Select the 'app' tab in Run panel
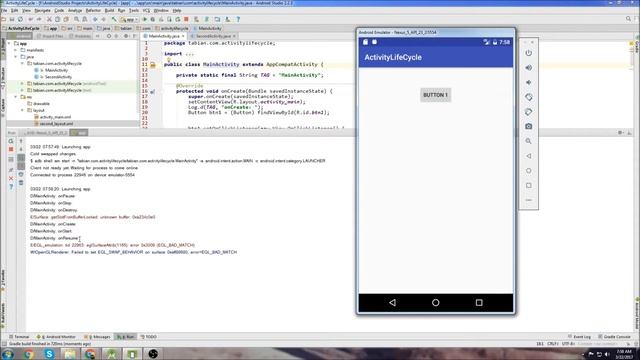640x360 pixels. tap(79, 133)
